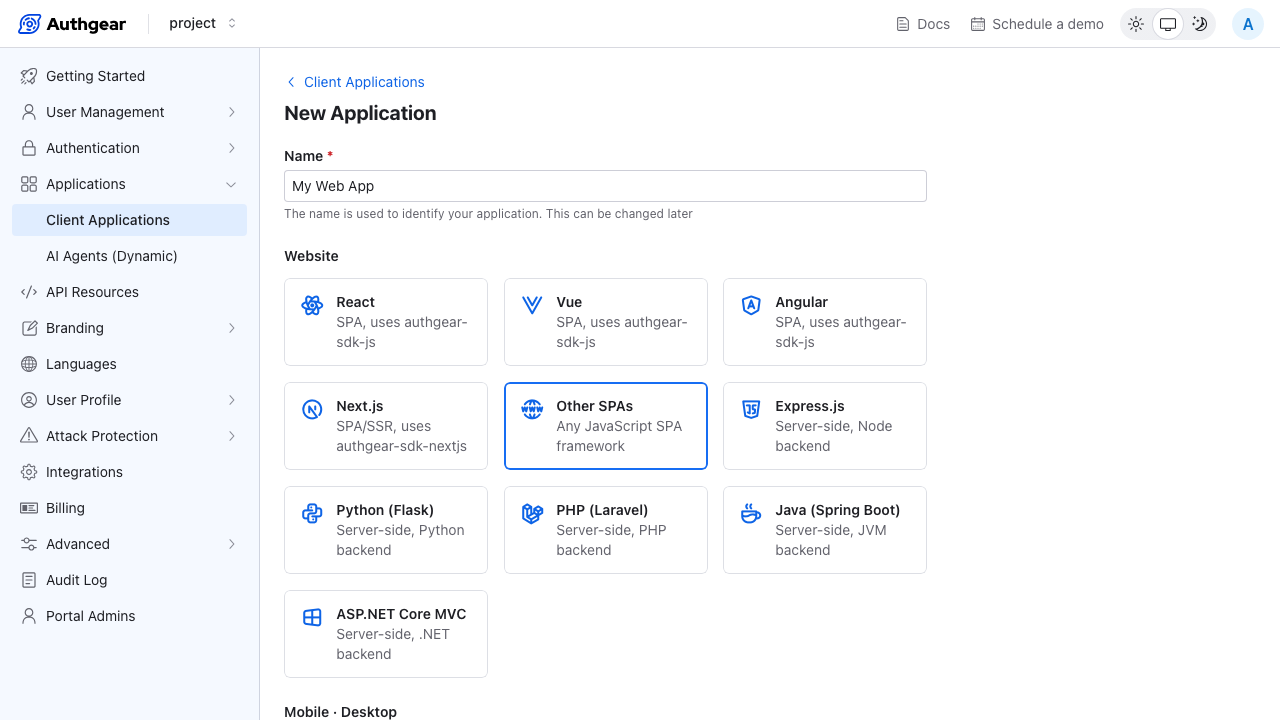This screenshot has width=1280, height=720.
Task: Click the Billing card icon
Action: coord(29,508)
